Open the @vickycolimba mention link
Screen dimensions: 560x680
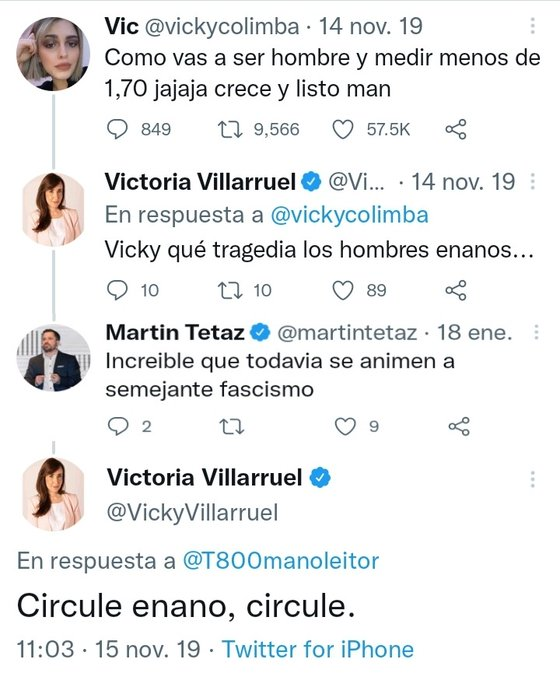pos(350,215)
